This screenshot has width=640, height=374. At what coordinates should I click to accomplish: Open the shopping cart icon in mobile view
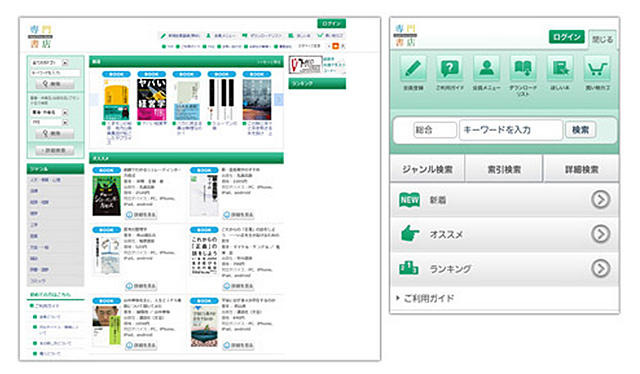[x=596, y=68]
